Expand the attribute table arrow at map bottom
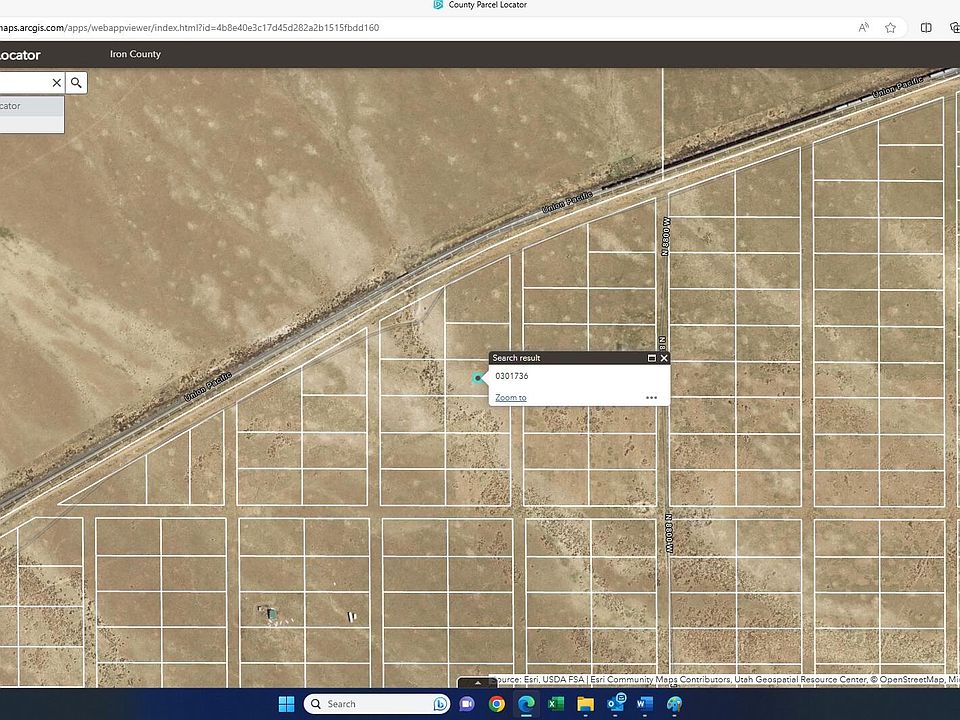This screenshot has width=960, height=720. (x=478, y=682)
